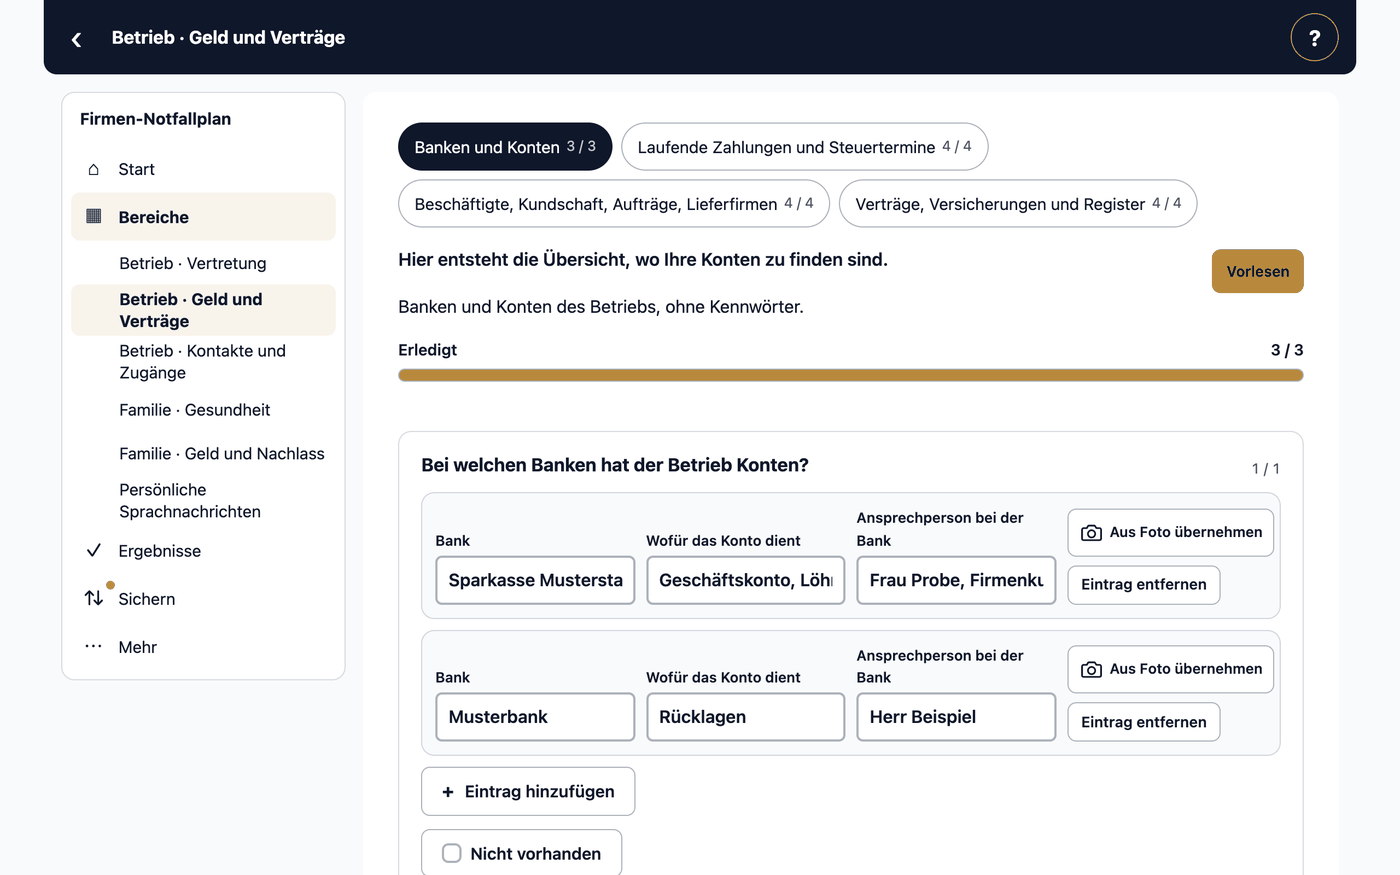Image resolution: width=1400 pixels, height=875 pixels.
Task: Open Persönliche Sprachnachrichten section
Action: click(203, 501)
